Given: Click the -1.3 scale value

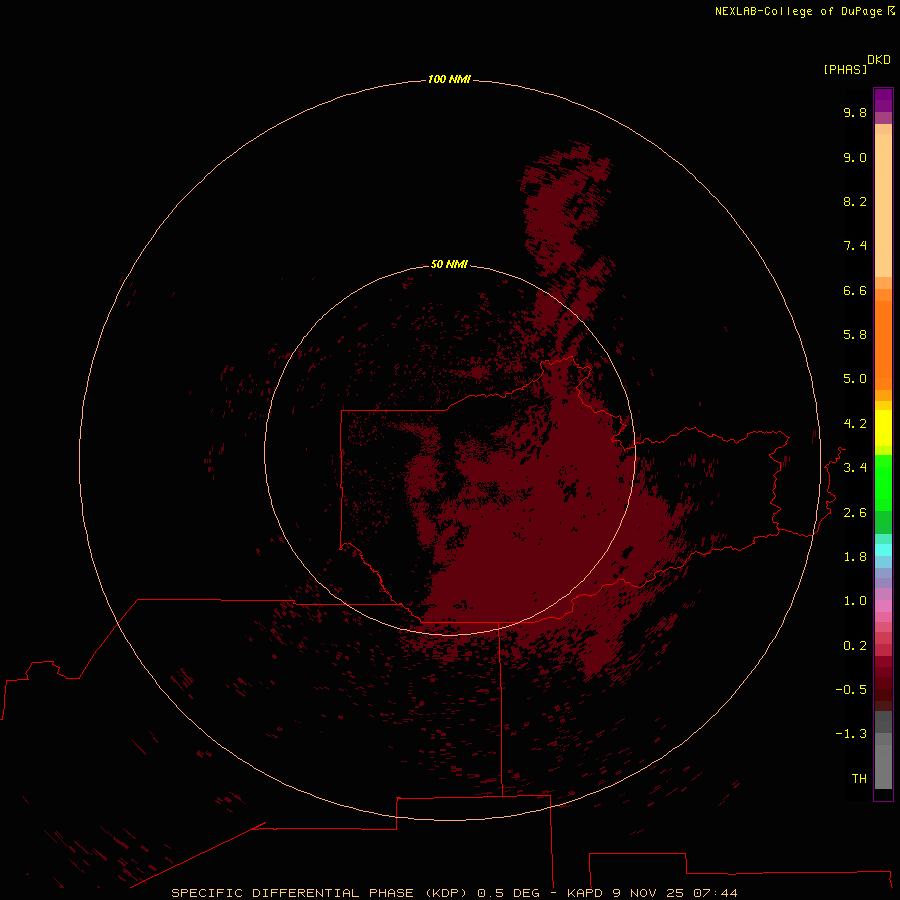Looking at the screenshot, I should [x=851, y=734].
